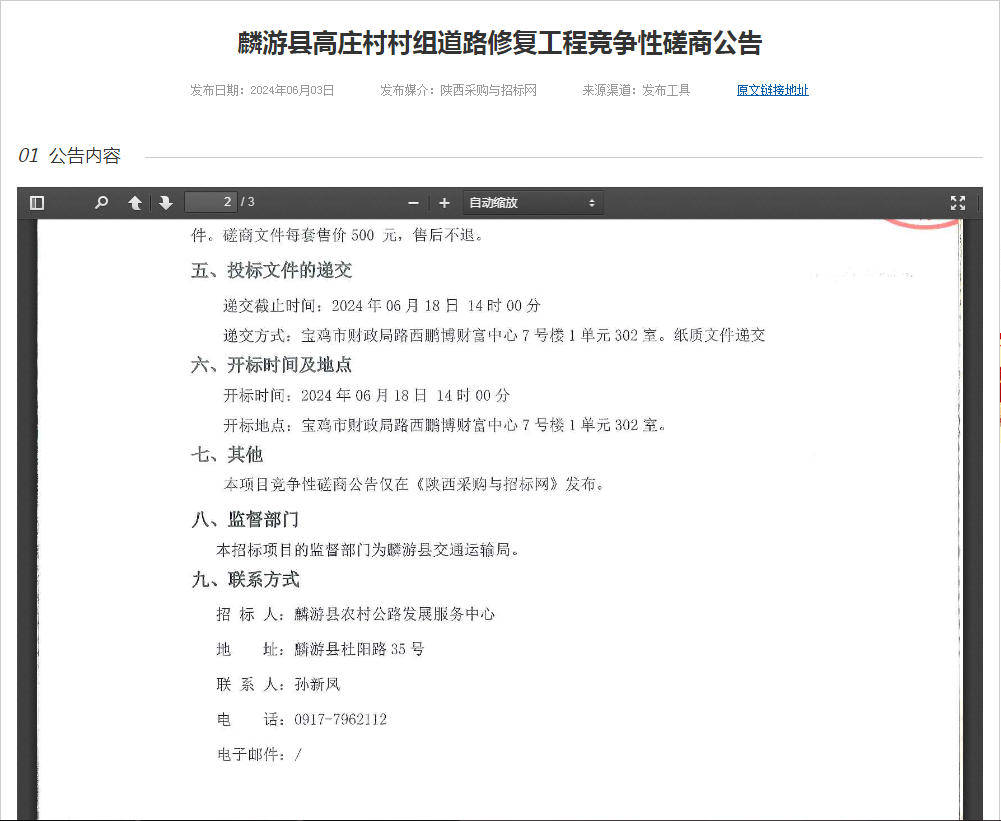Click phone number 0917-7962112
The image size is (1001, 821).
(341, 719)
